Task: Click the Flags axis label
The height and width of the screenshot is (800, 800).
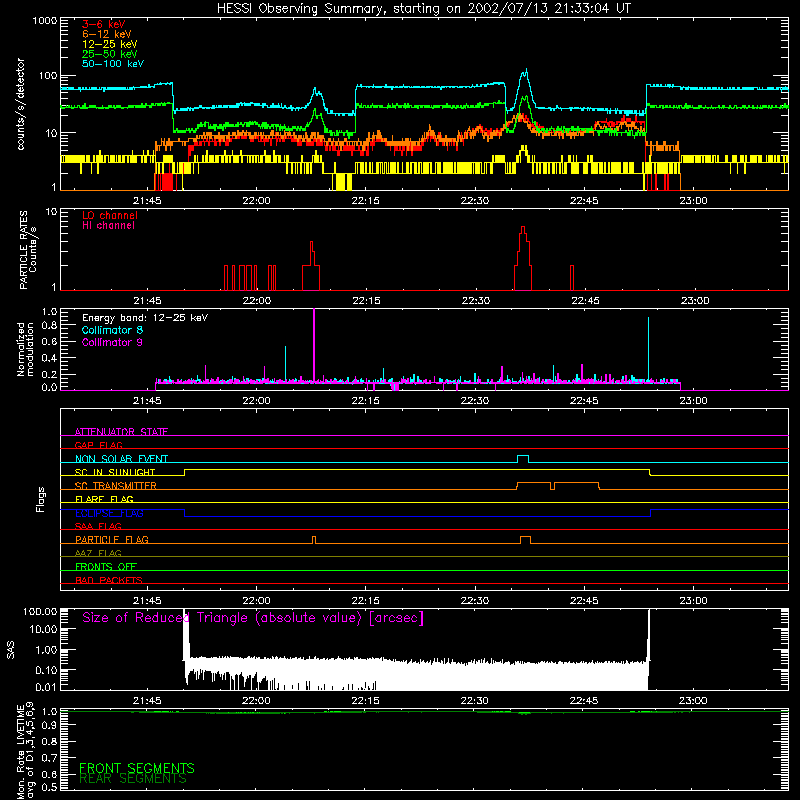Action: (x=41, y=499)
